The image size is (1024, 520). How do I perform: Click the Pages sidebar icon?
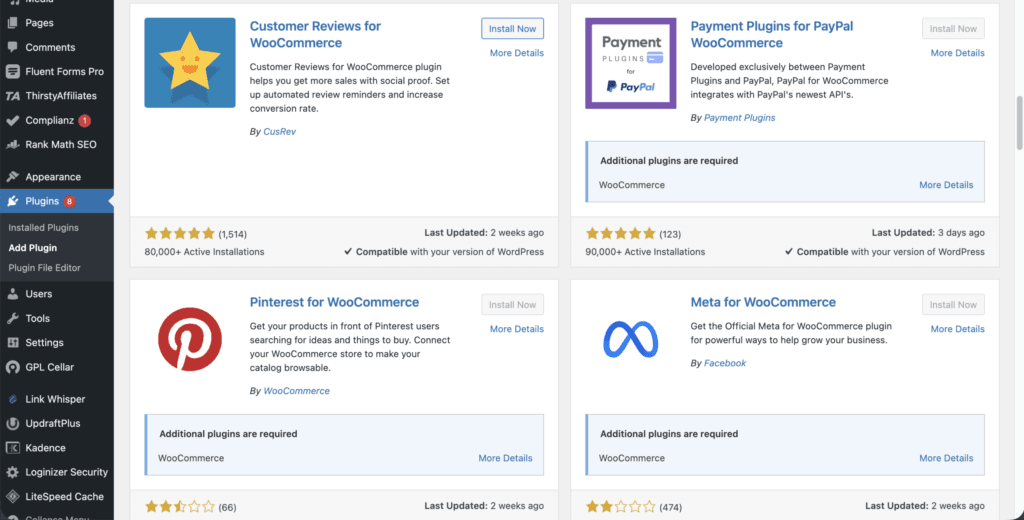click(x=12, y=23)
